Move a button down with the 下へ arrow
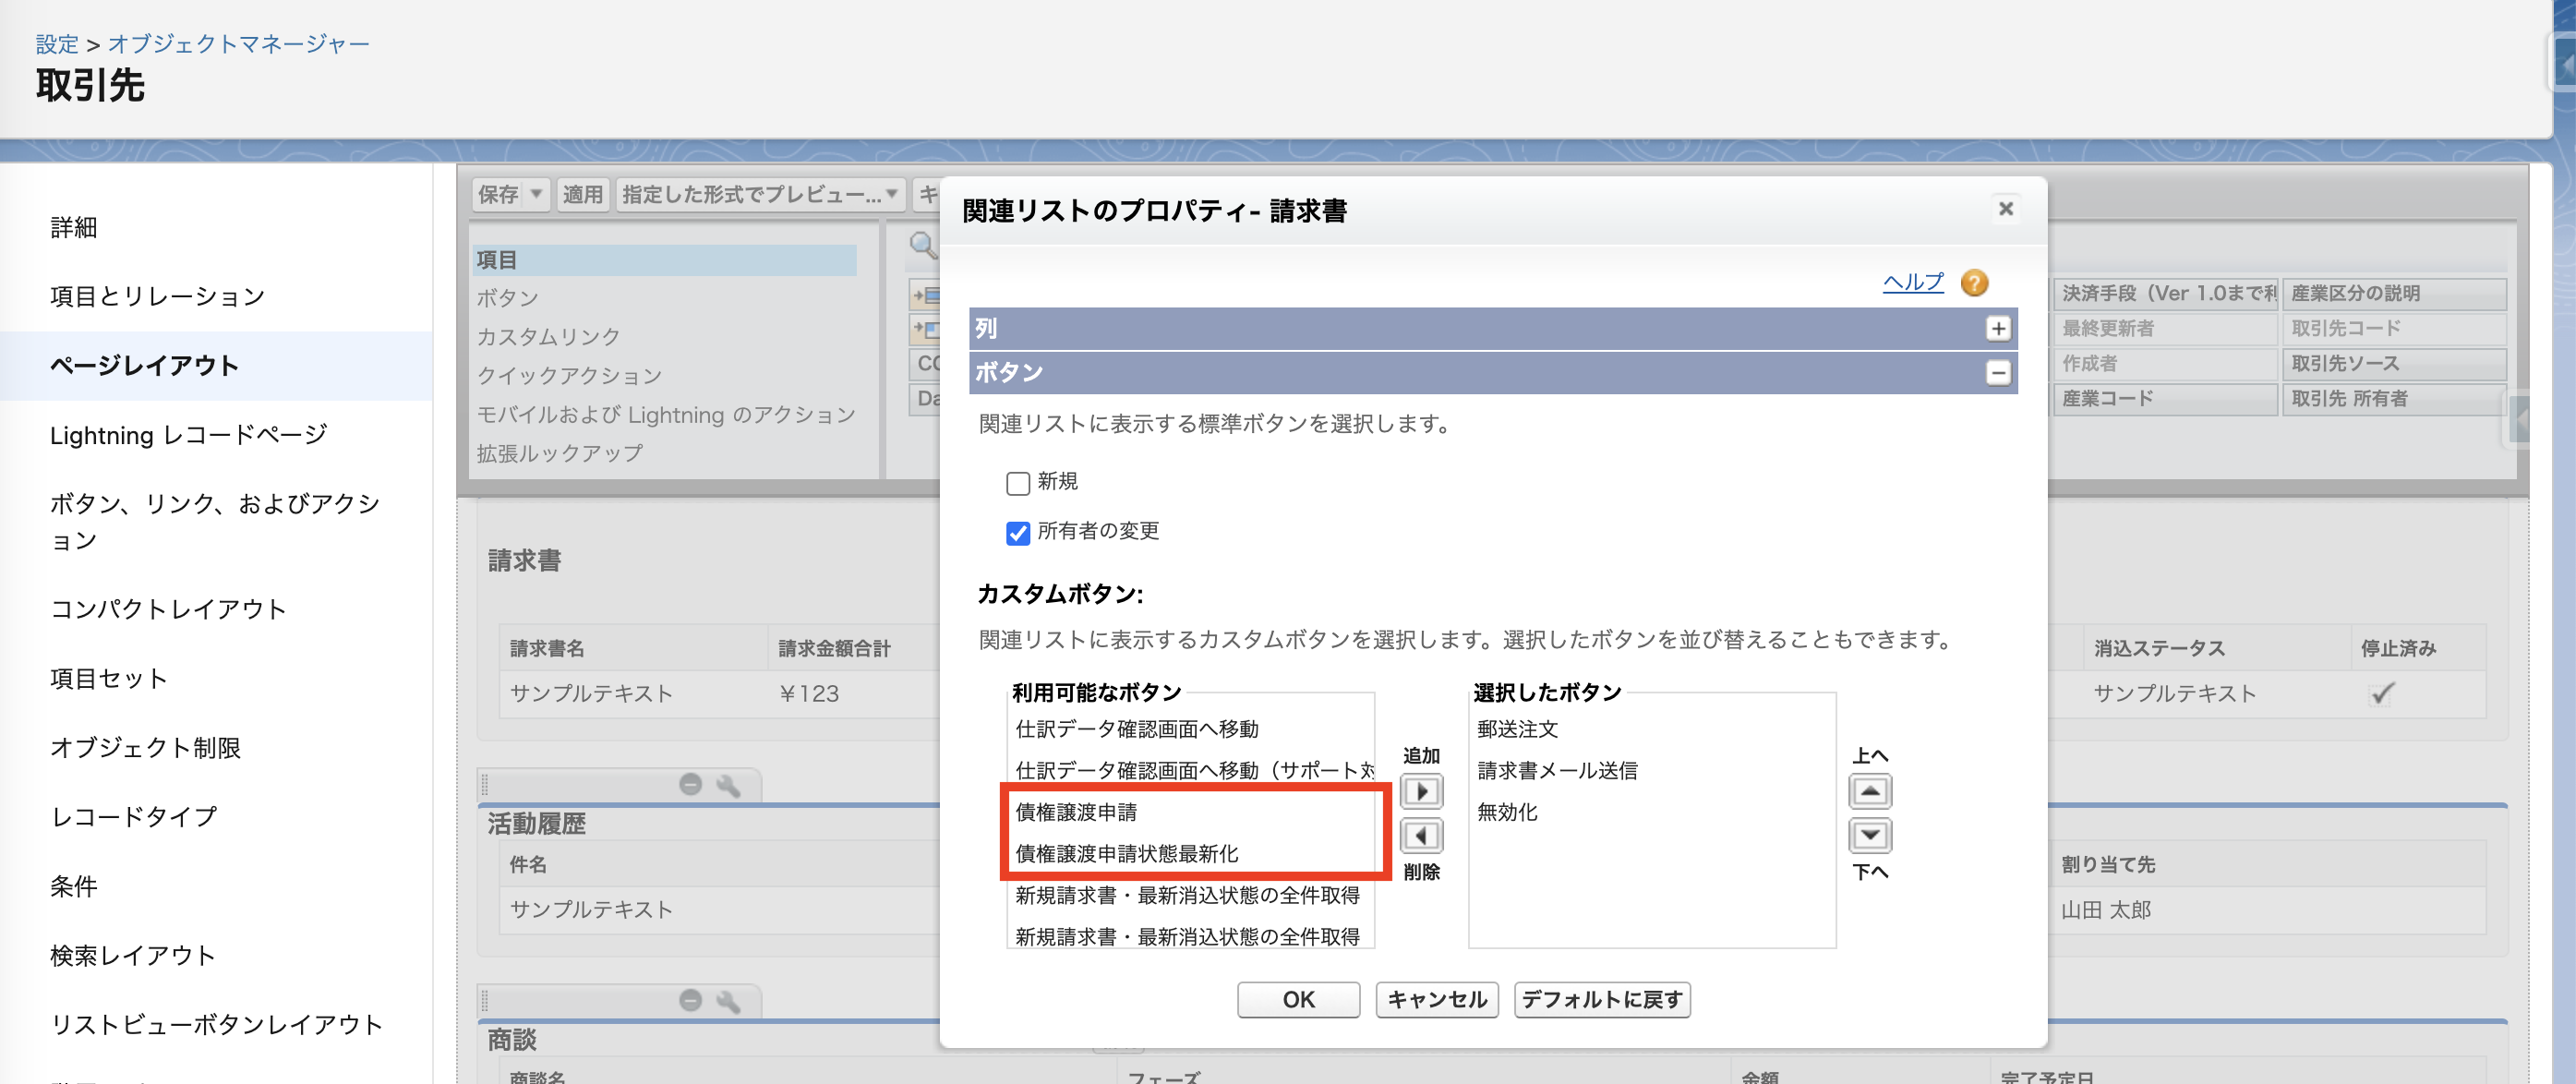This screenshot has width=2576, height=1084. pos(1869,835)
